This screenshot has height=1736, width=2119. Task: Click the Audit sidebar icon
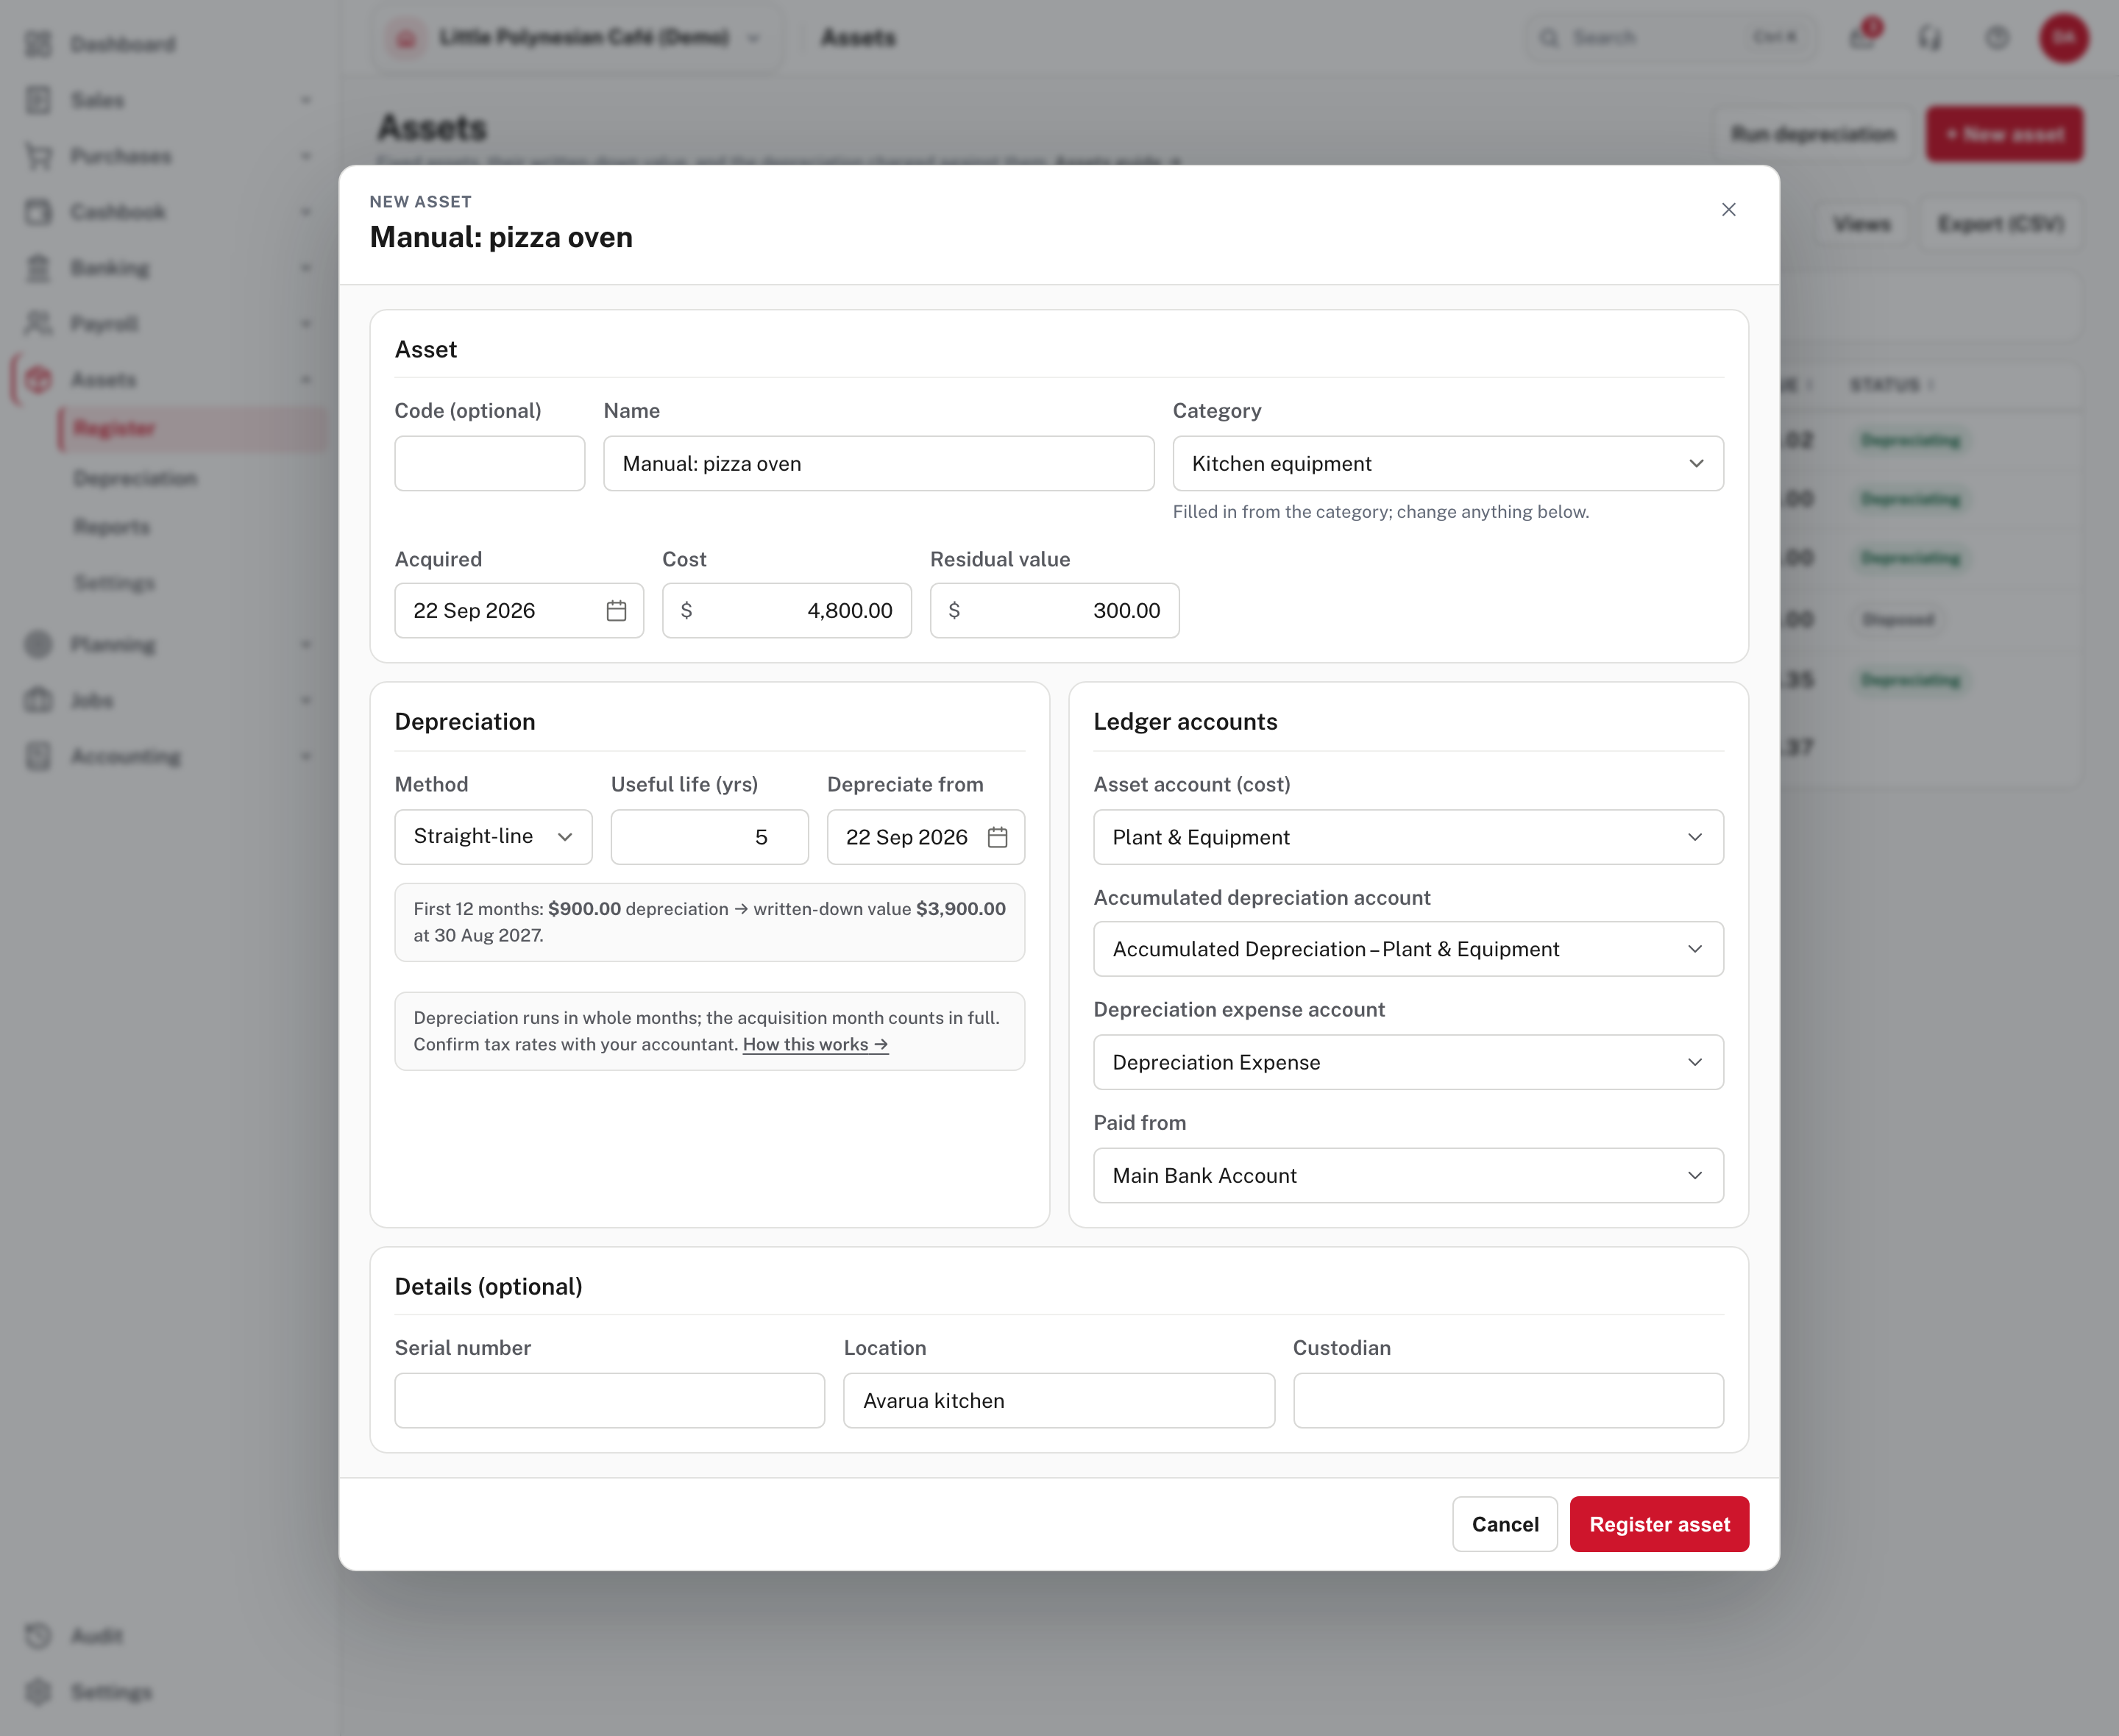[38, 1636]
